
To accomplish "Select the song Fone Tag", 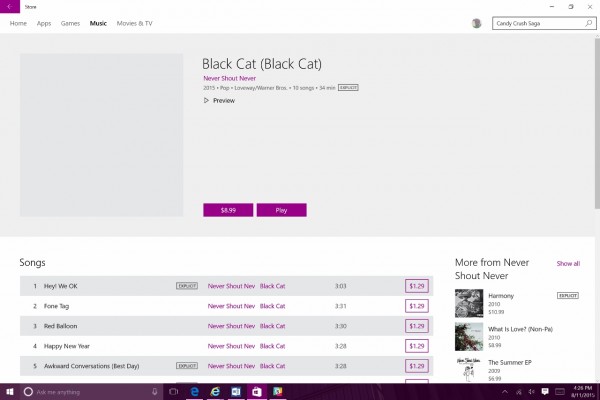I will pyautogui.click(x=57, y=306).
